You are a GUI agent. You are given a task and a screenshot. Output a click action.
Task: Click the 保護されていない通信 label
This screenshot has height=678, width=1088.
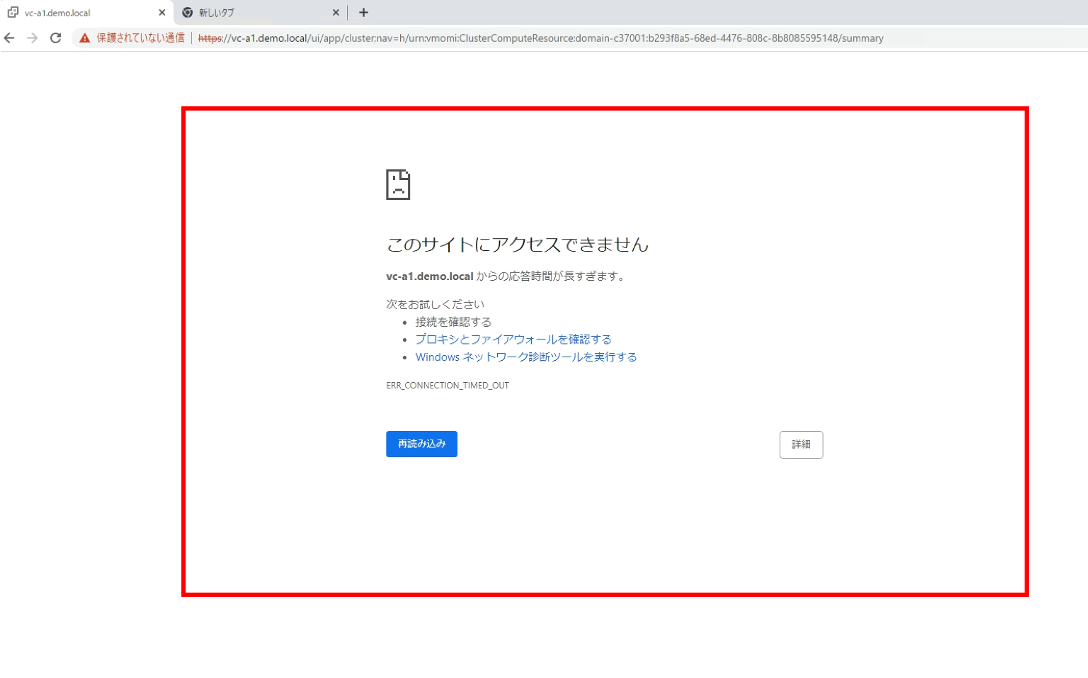140,38
